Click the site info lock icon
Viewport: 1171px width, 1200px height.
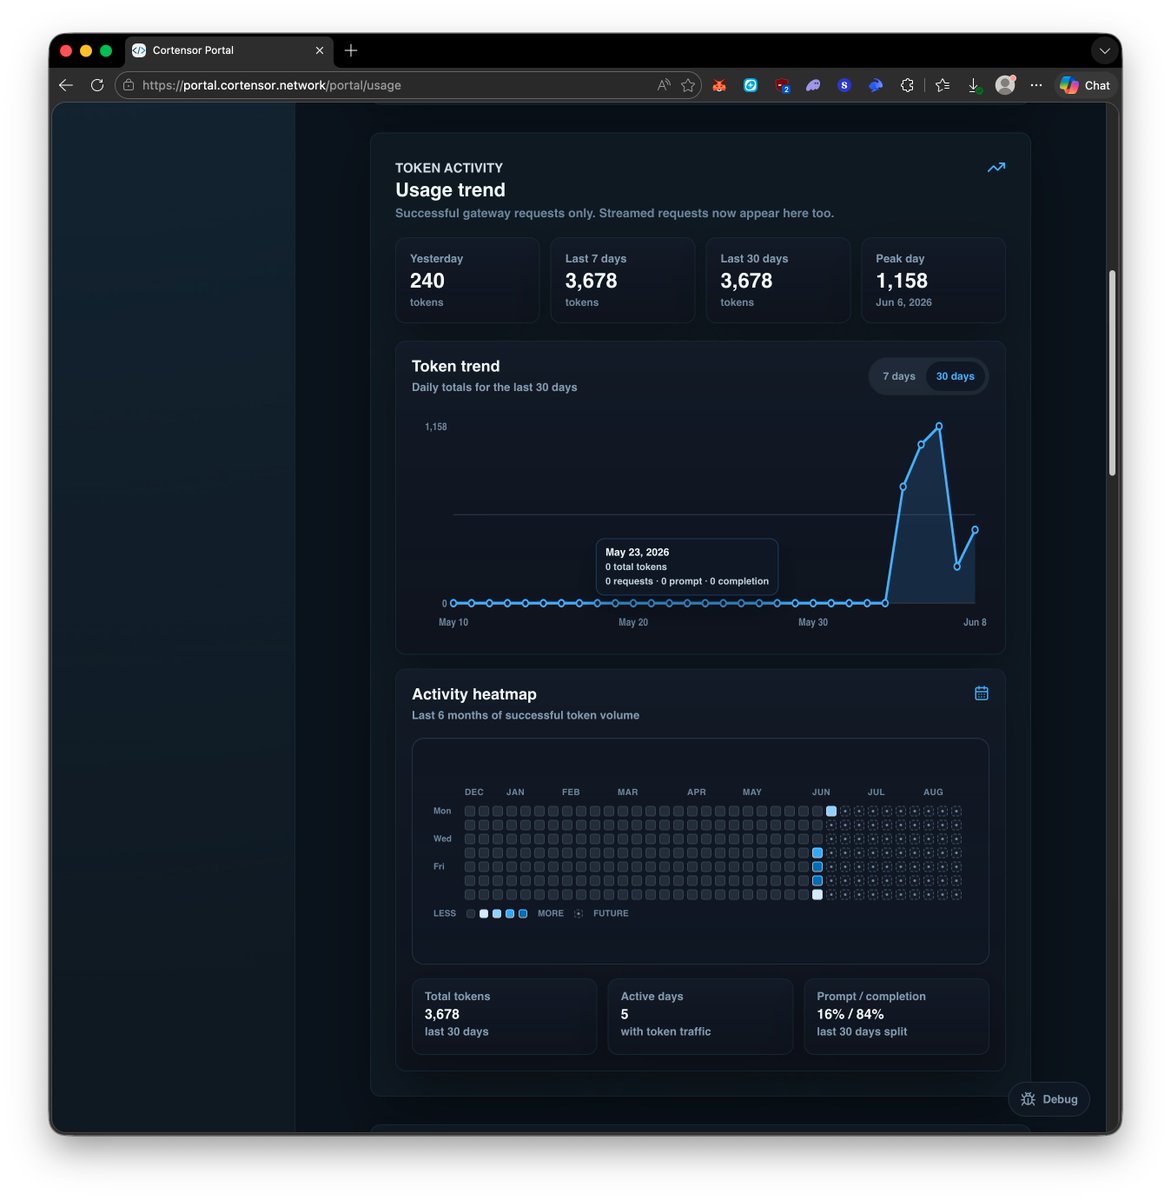pyautogui.click(x=128, y=85)
